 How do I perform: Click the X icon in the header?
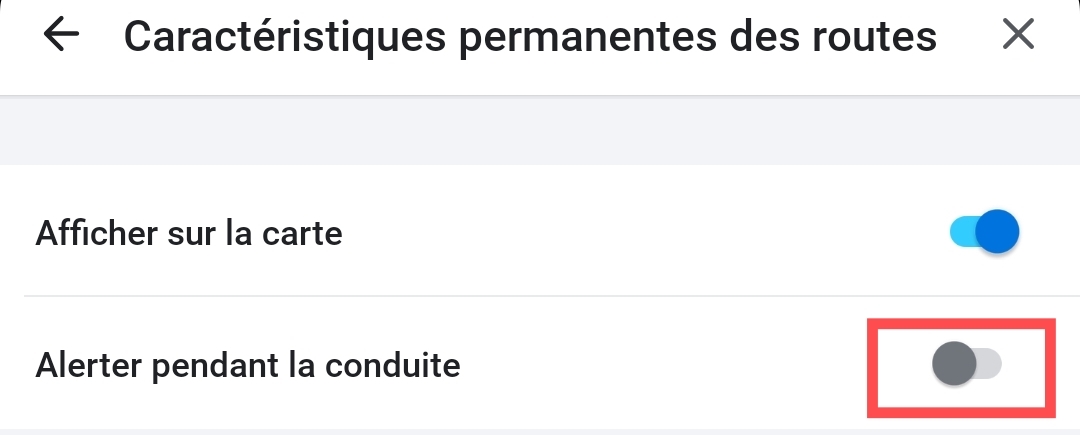point(1018,36)
